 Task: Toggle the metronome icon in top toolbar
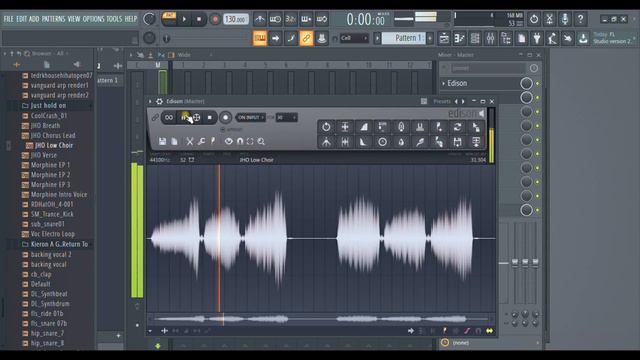point(260,19)
